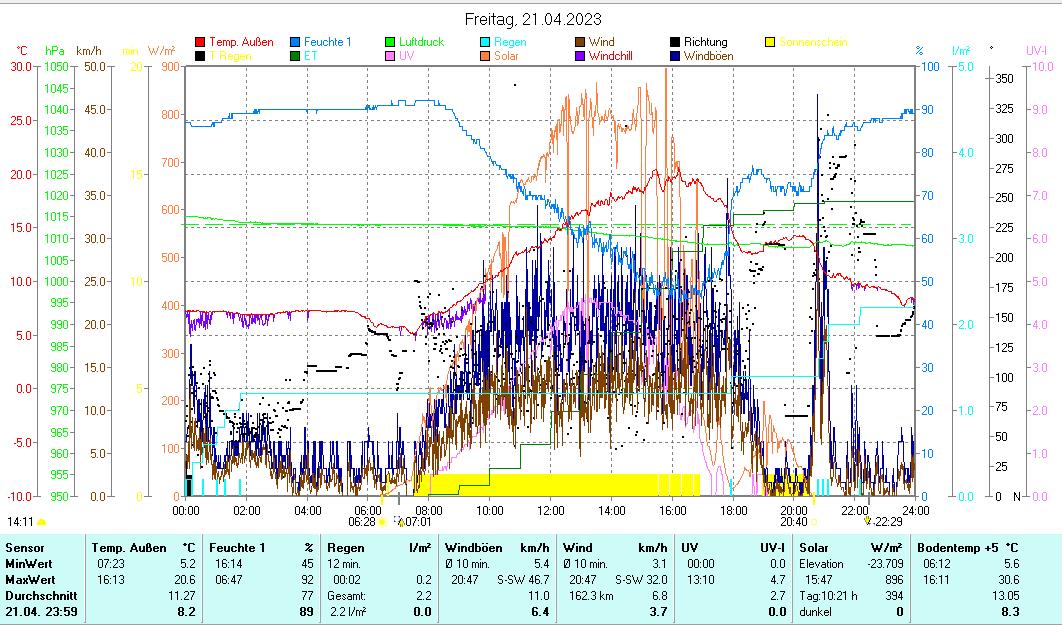Click the yellow Sonnenschein legend square
The image size is (1062, 625).
coord(770,42)
